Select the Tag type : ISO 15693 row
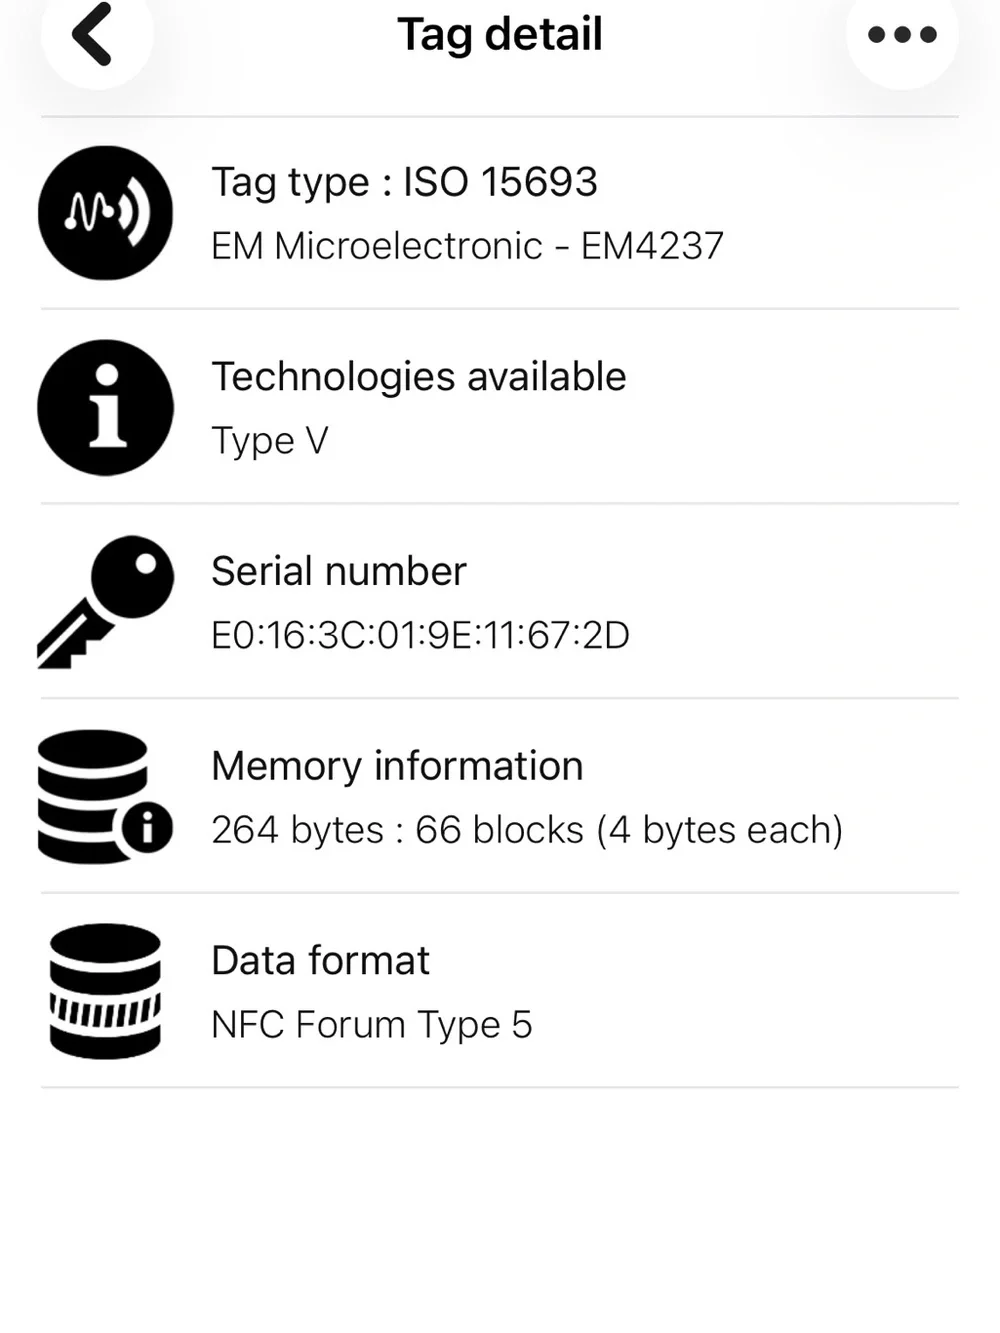This screenshot has height=1333, width=1000. [500, 213]
